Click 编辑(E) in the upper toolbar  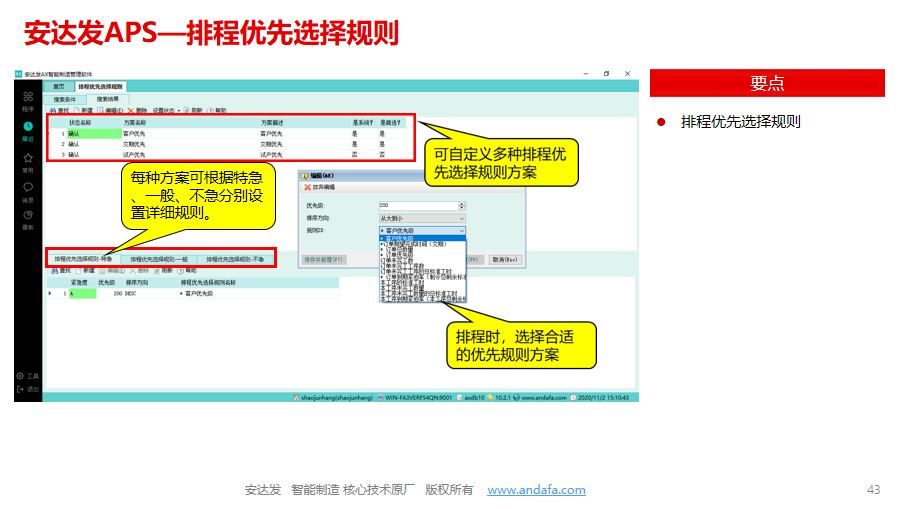(x=110, y=110)
